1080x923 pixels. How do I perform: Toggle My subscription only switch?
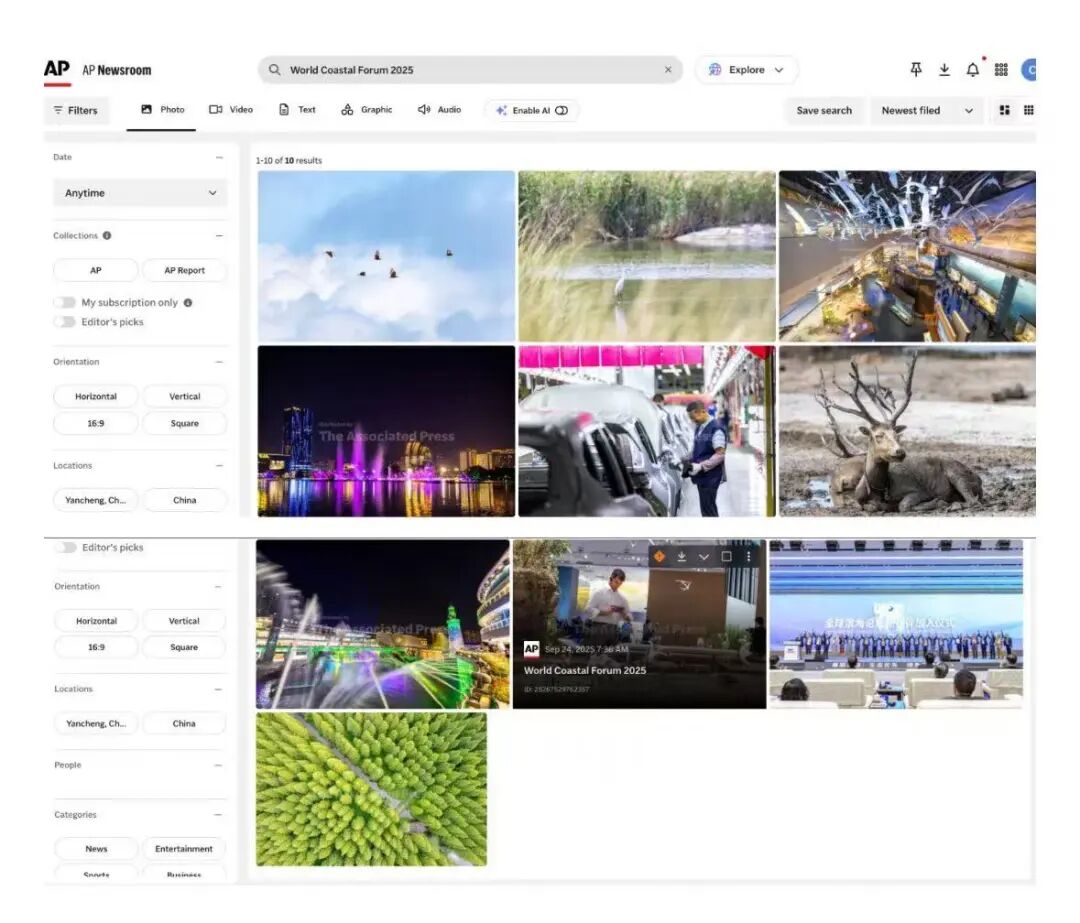pyautogui.click(x=65, y=302)
